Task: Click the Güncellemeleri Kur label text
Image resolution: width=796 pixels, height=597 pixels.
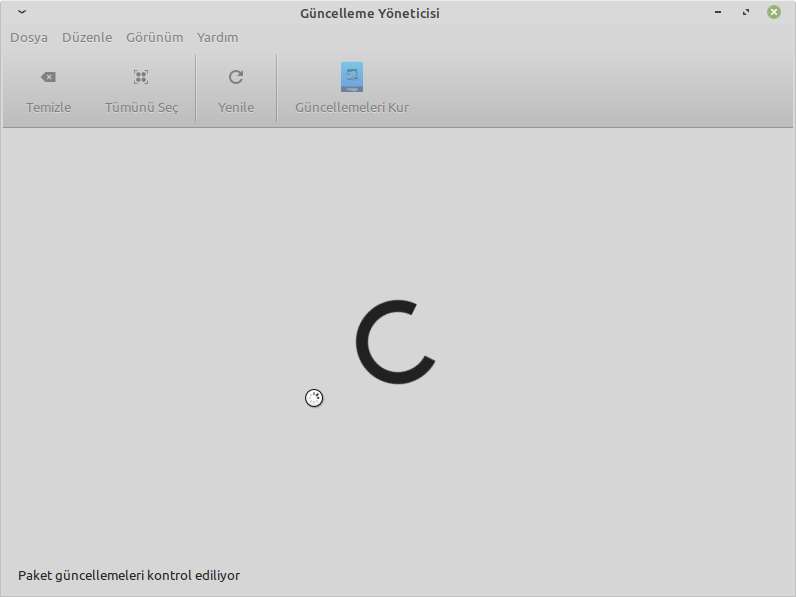Action: [352, 108]
